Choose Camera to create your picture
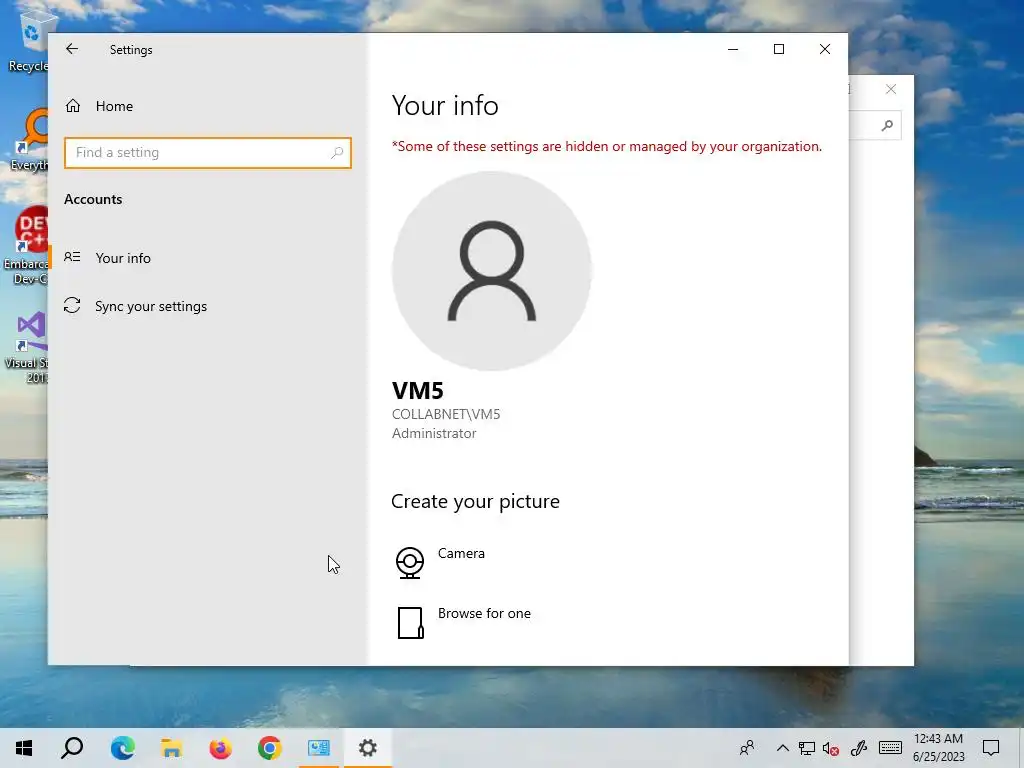 point(461,553)
